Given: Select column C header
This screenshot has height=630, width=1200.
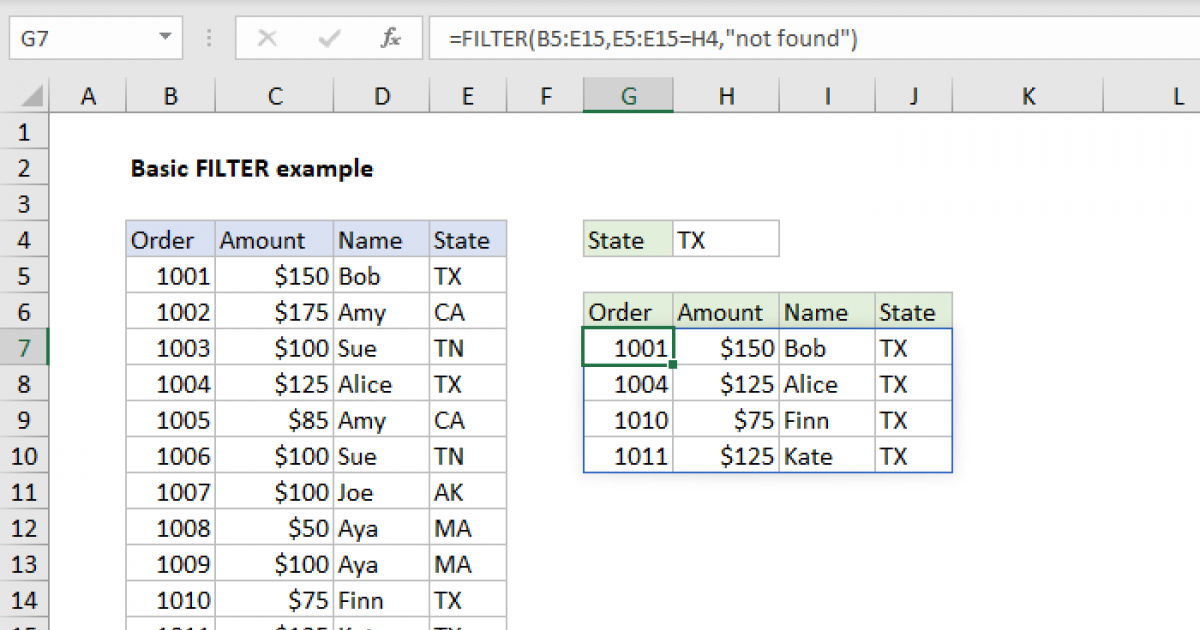Looking at the screenshot, I should click(x=274, y=96).
